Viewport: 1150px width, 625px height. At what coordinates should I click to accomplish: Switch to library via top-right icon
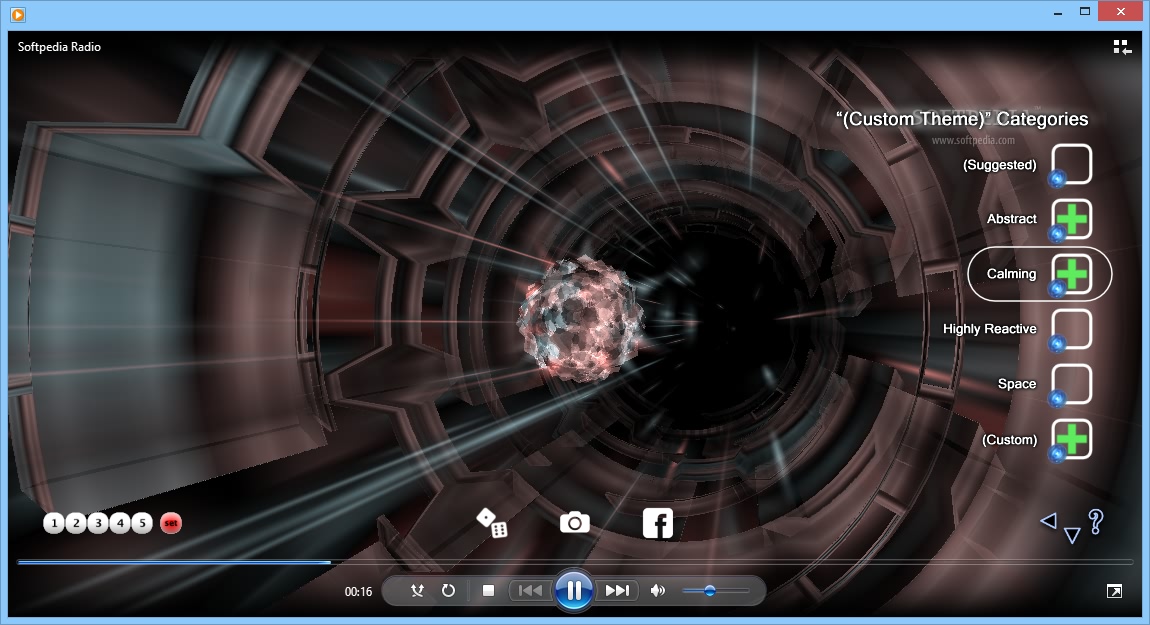point(1122,47)
